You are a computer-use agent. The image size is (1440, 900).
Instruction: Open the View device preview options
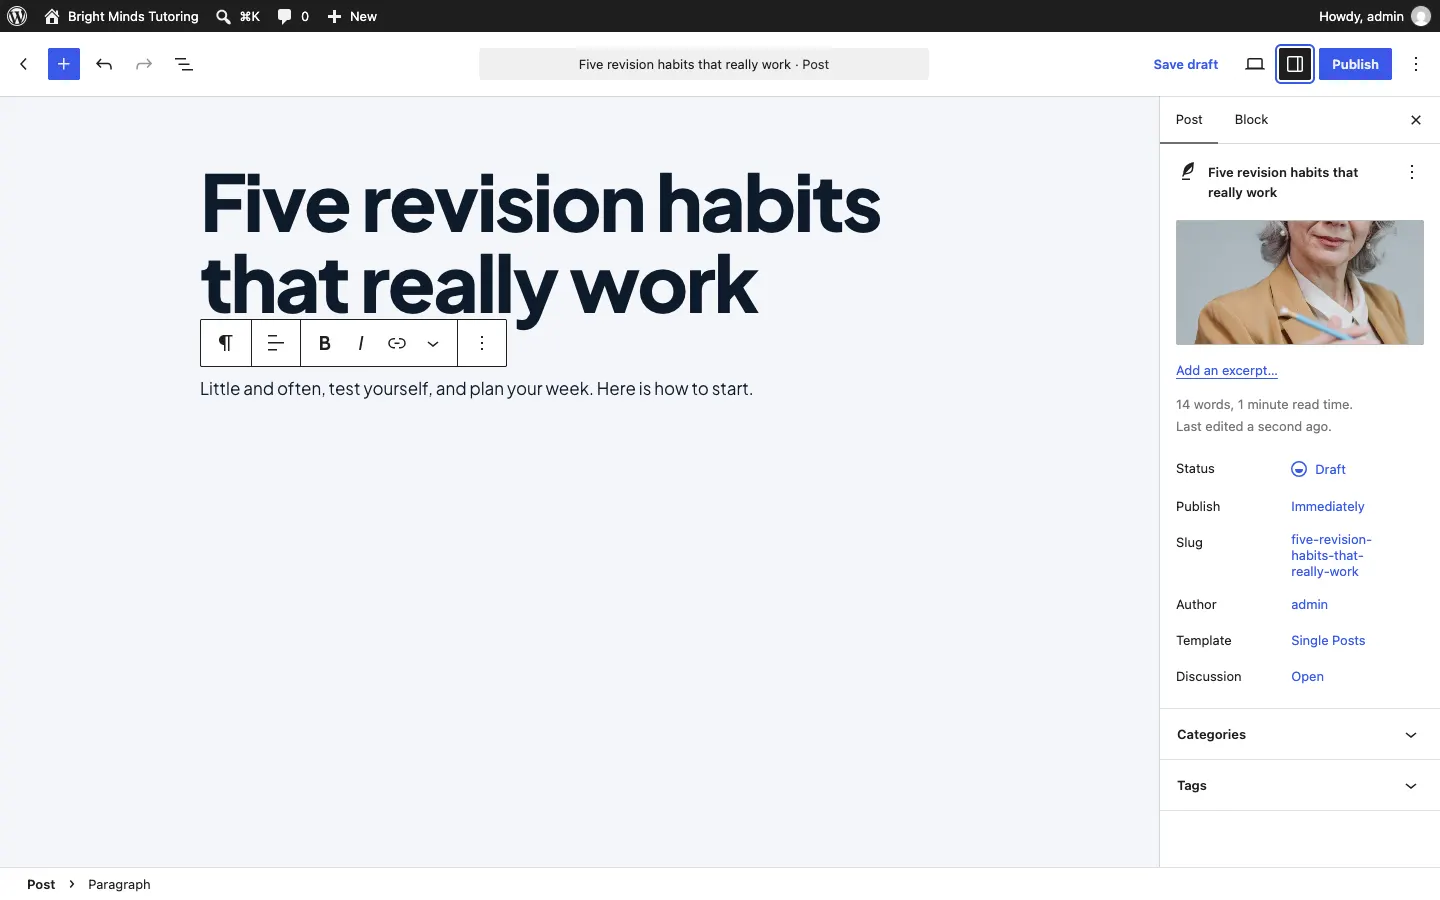(x=1255, y=64)
